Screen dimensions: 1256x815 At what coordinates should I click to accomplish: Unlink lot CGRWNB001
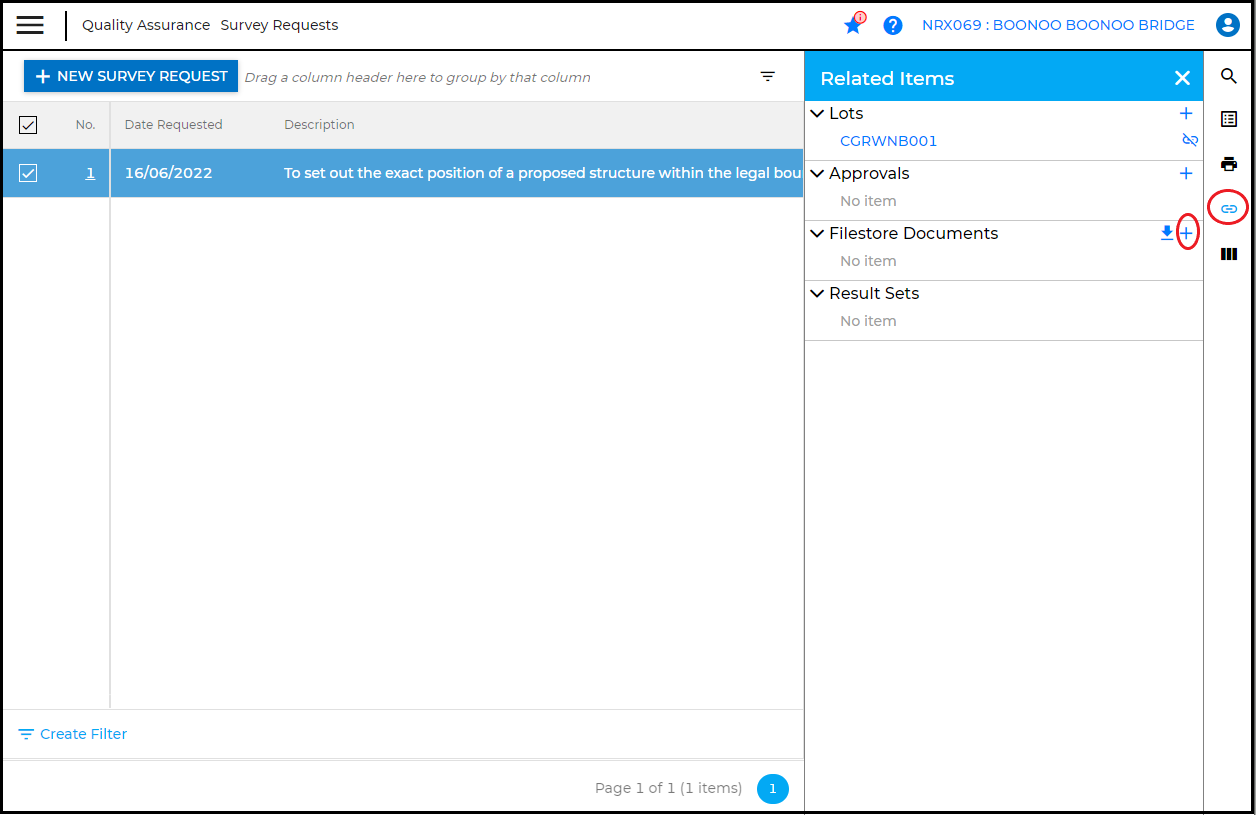1189,141
